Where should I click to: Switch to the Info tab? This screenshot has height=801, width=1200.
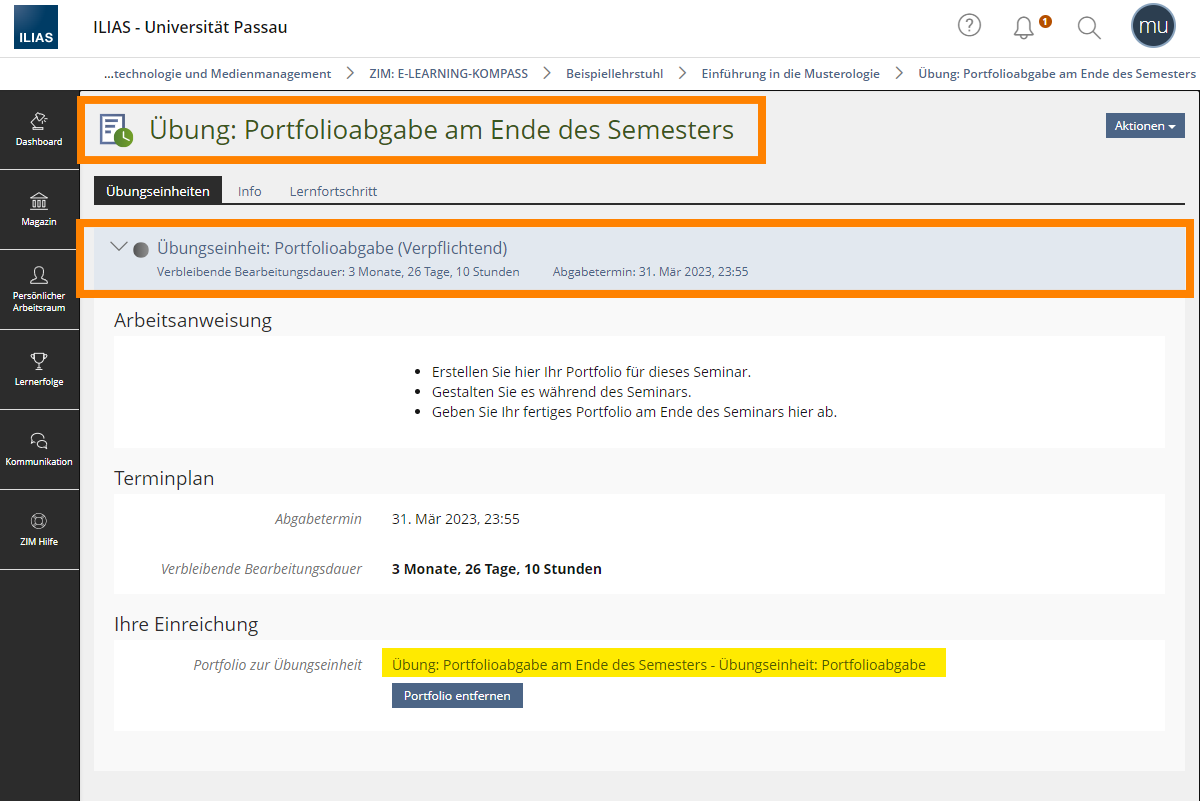[250, 191]
